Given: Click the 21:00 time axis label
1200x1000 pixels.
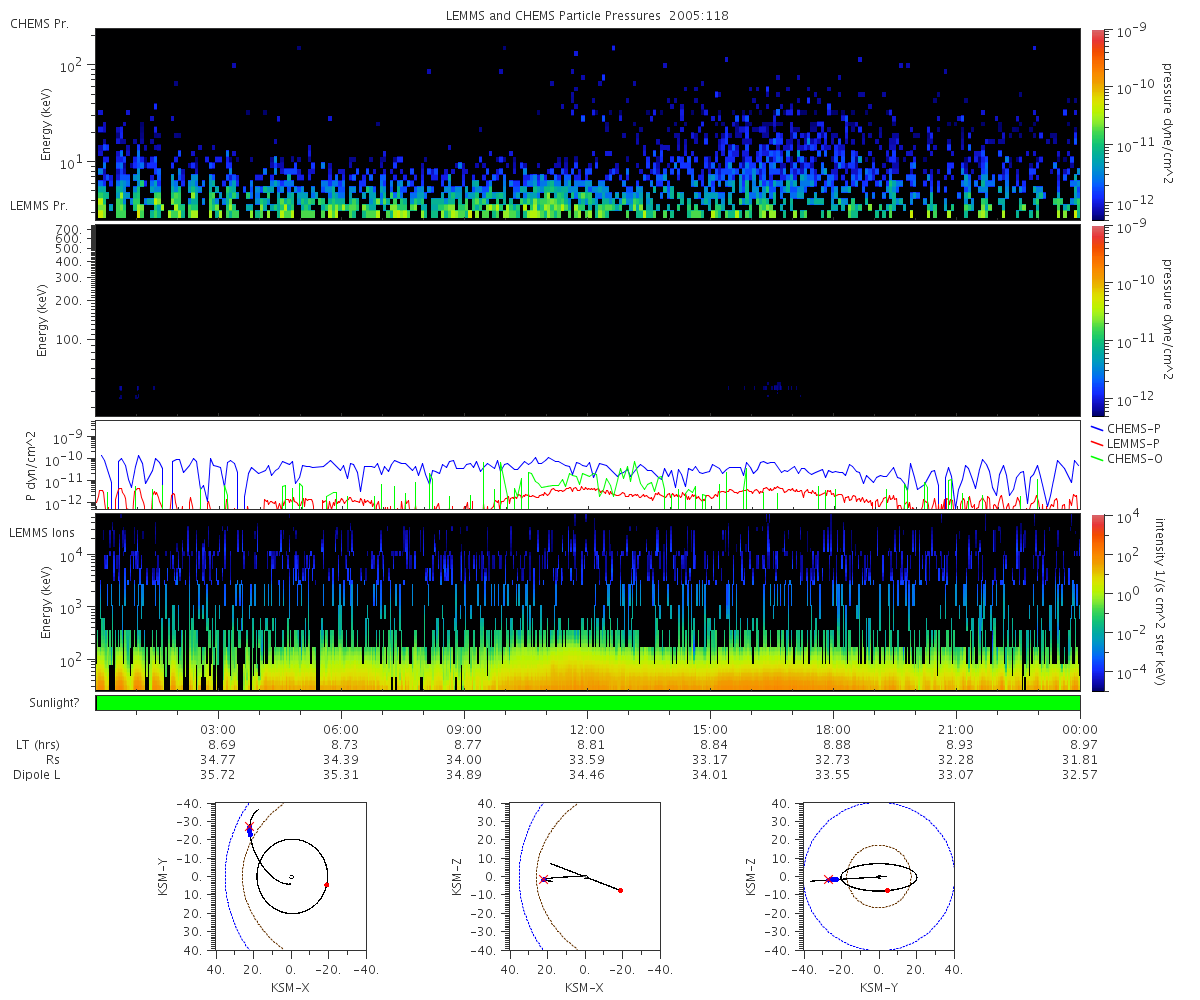Looking at the screenshot, I should pos(957,730).
